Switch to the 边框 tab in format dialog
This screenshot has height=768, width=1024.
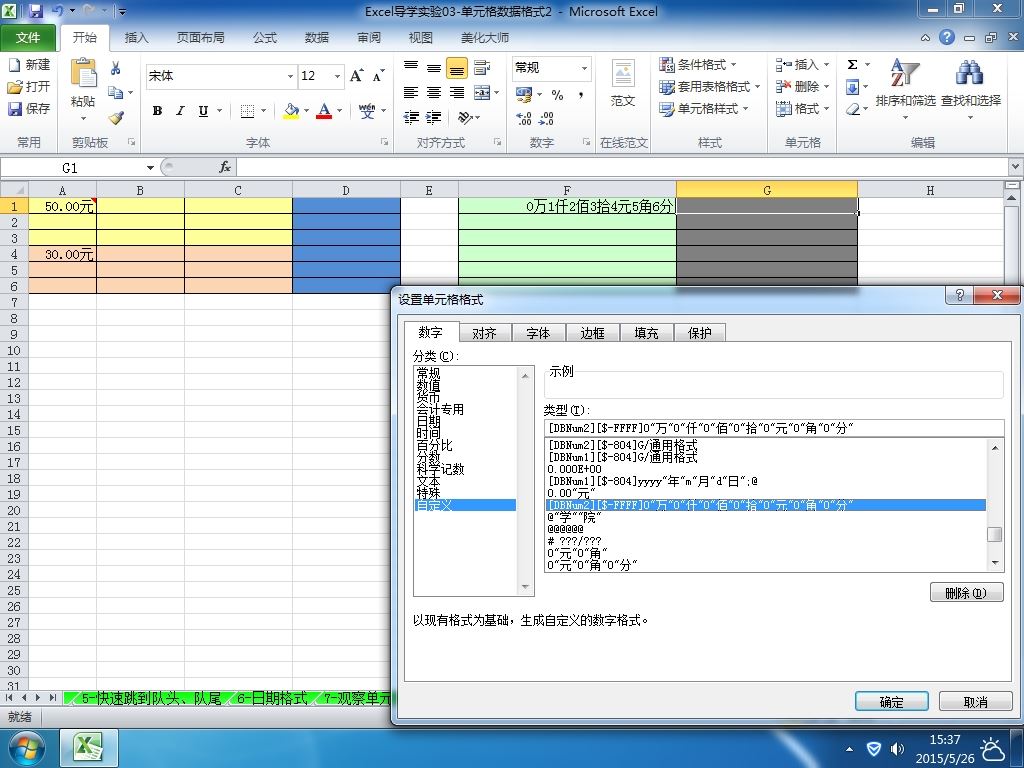tap(592, 333)
